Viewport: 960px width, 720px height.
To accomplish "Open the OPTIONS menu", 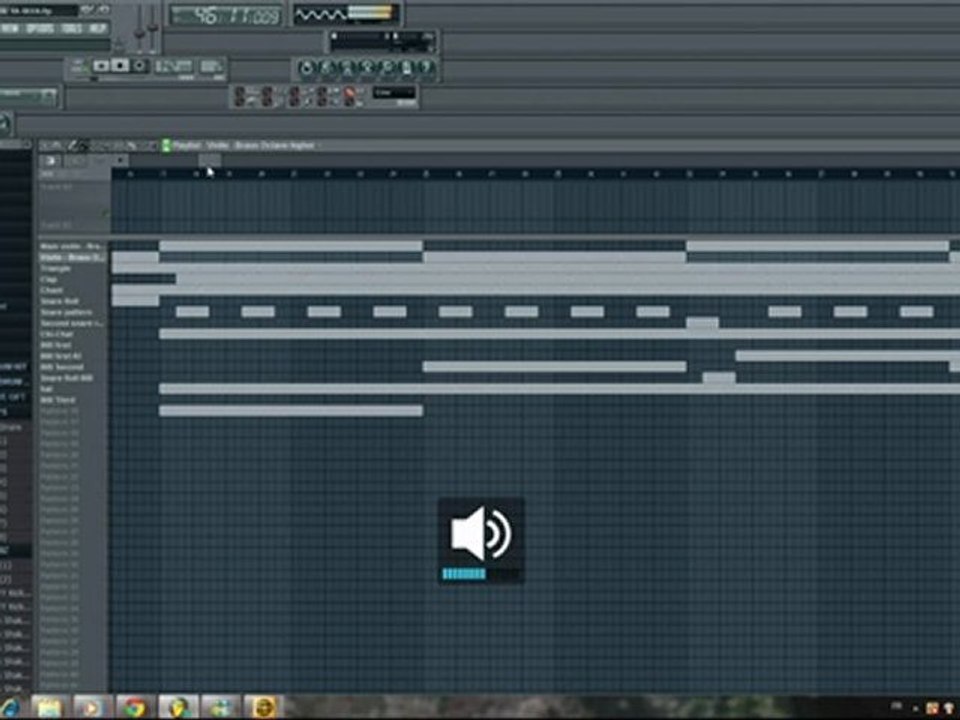I will click(40, 28).
